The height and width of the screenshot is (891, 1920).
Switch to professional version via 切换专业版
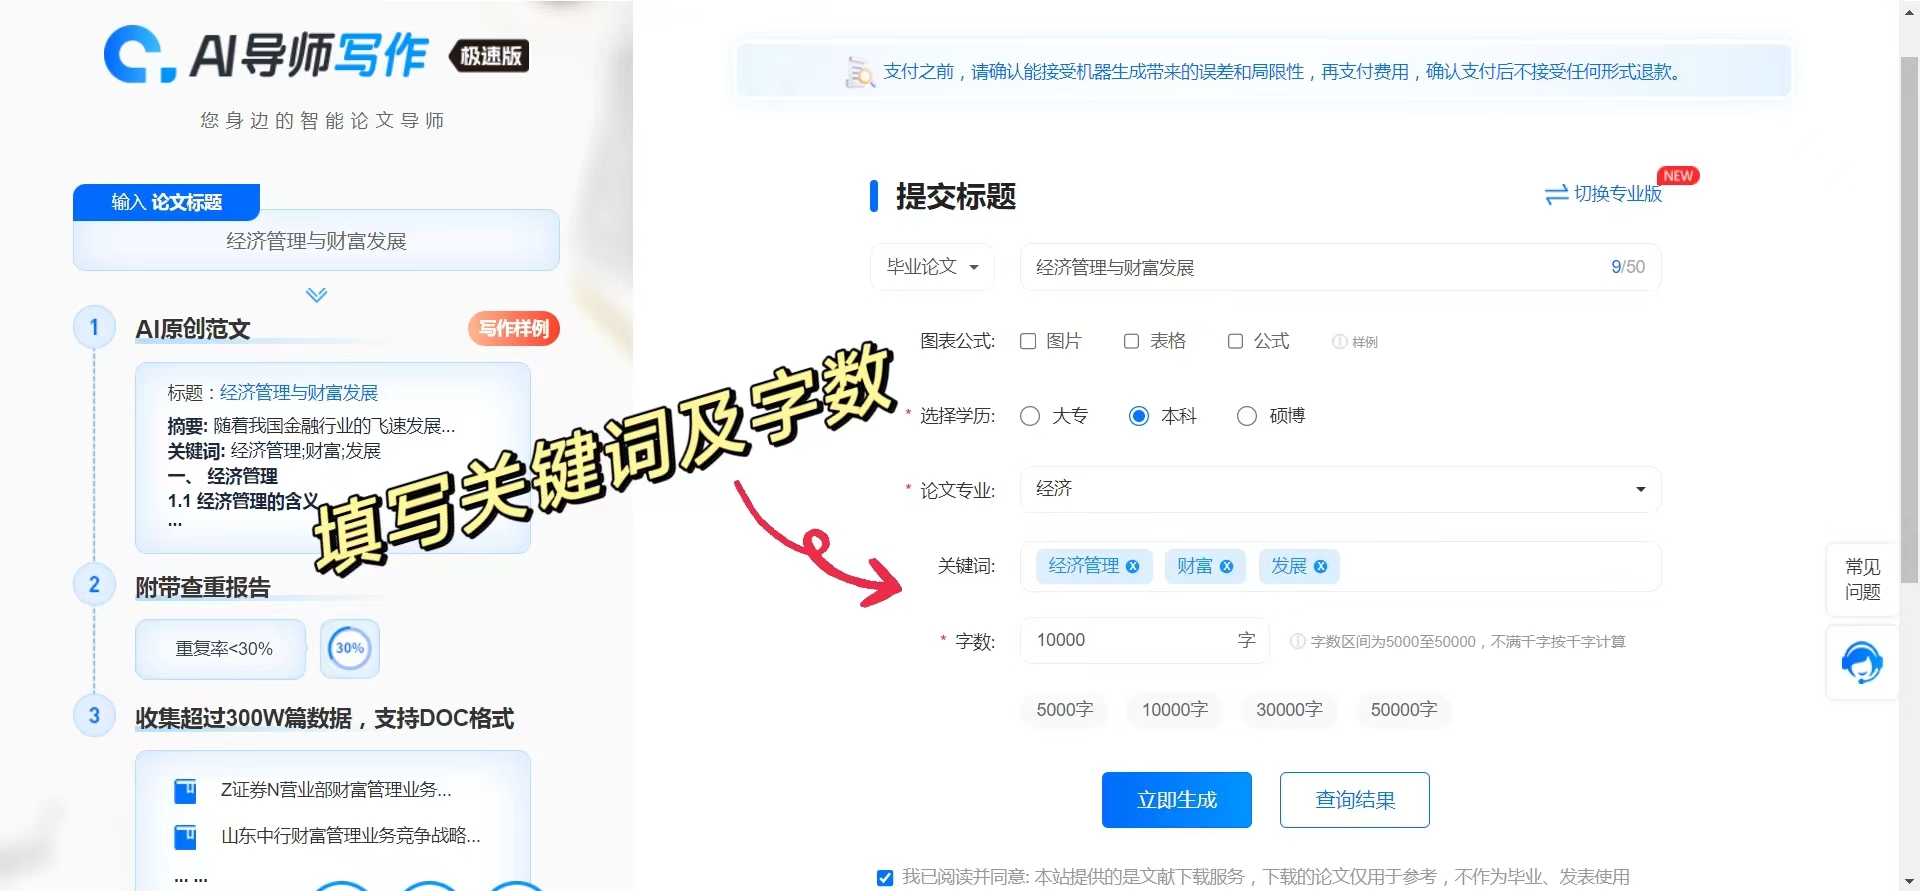point(1603,194)
